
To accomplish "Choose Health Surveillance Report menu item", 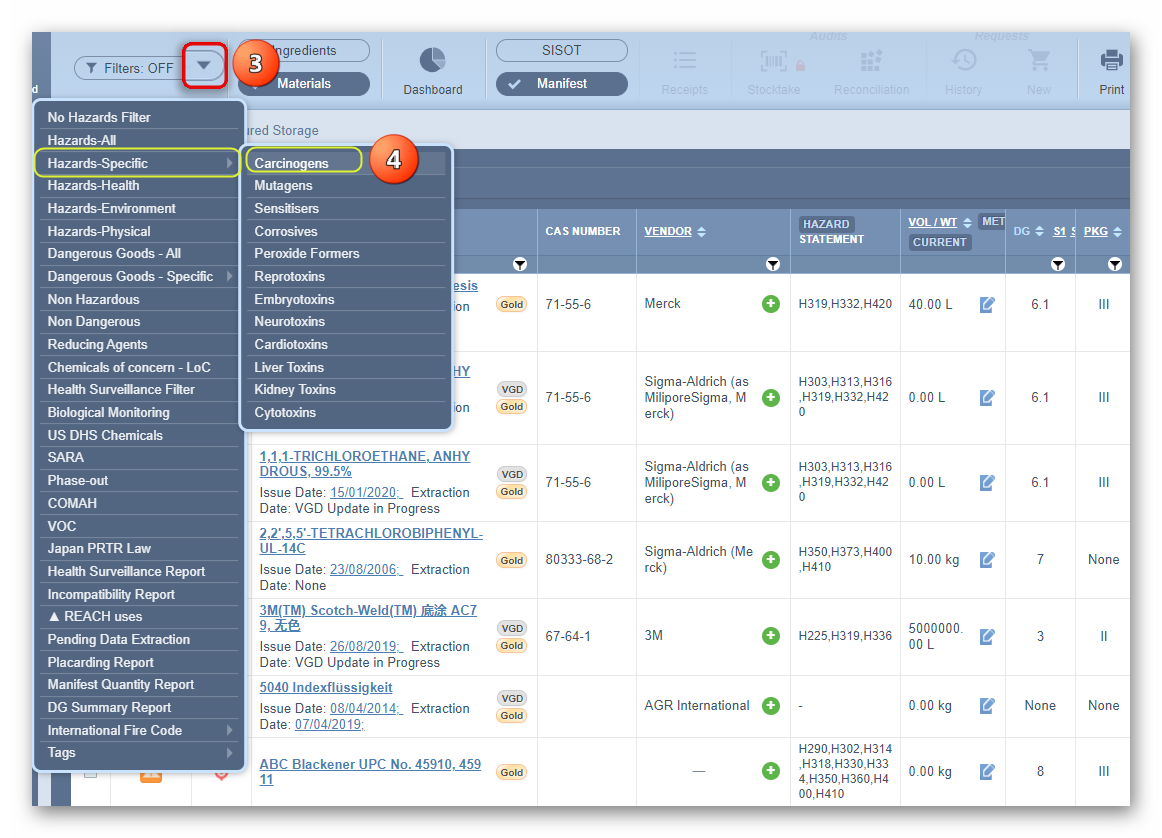I will coord(126,572).
